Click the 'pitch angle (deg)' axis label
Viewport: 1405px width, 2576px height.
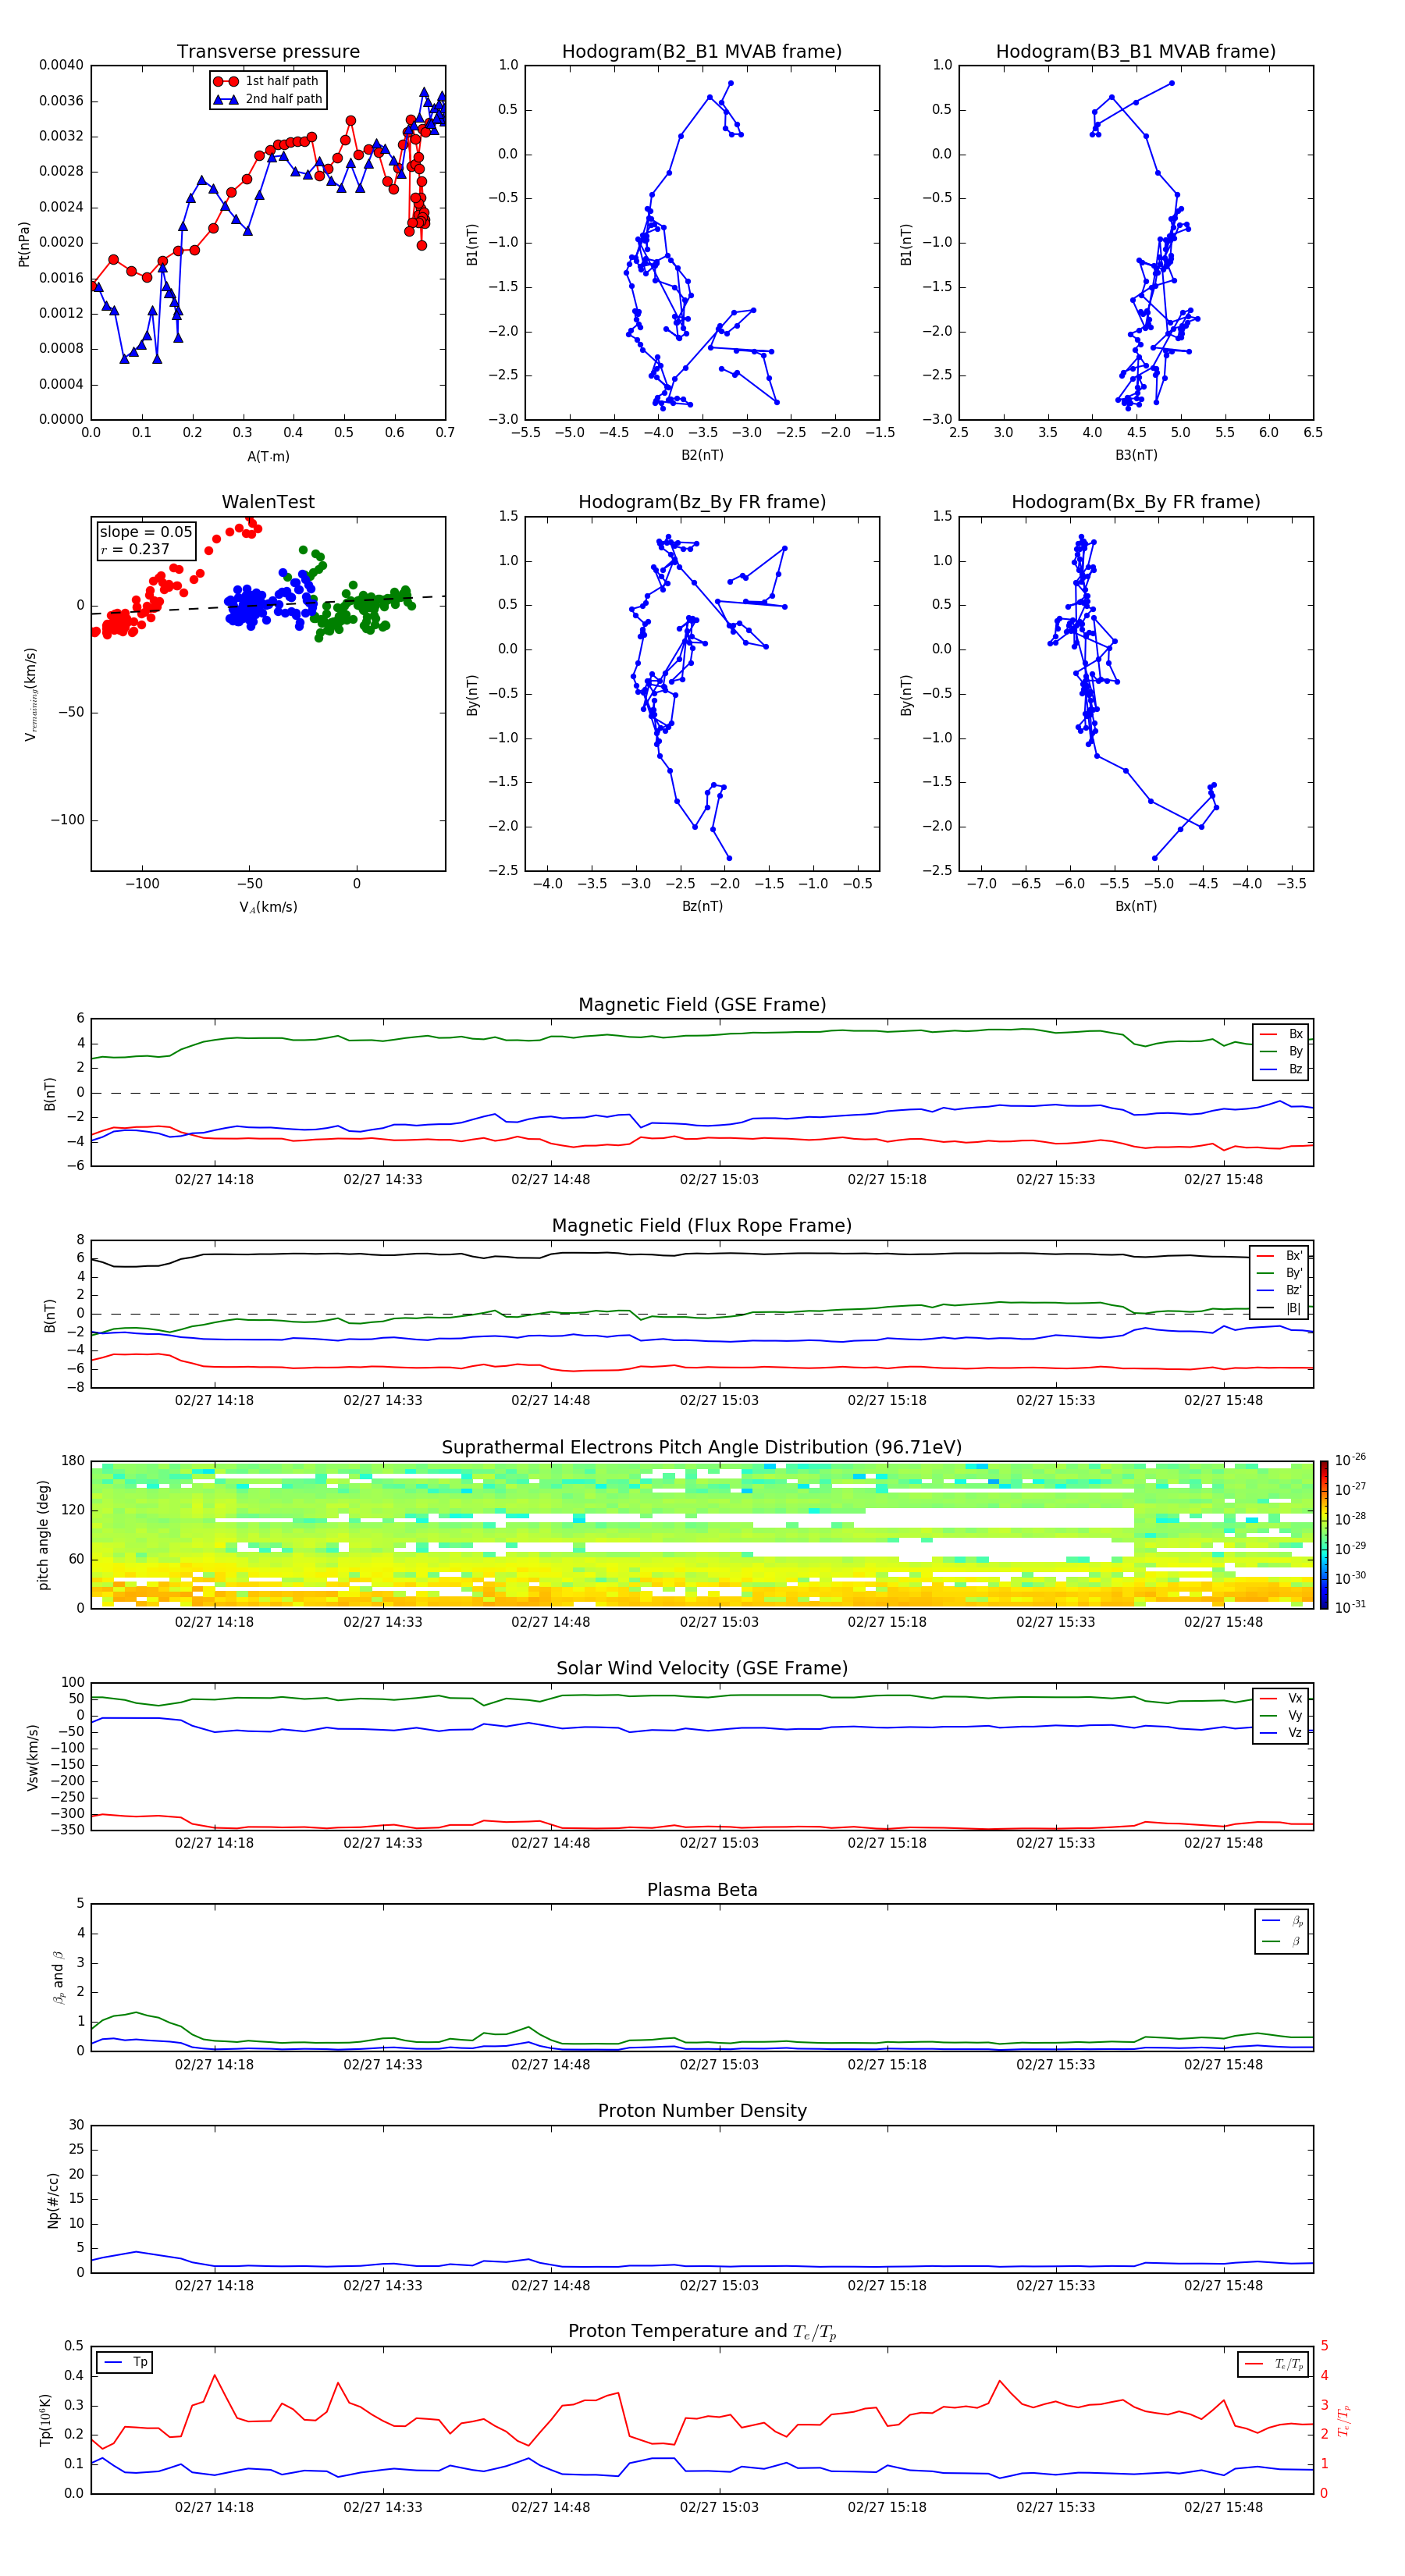pyautogui.click(x=43, y=1535)
